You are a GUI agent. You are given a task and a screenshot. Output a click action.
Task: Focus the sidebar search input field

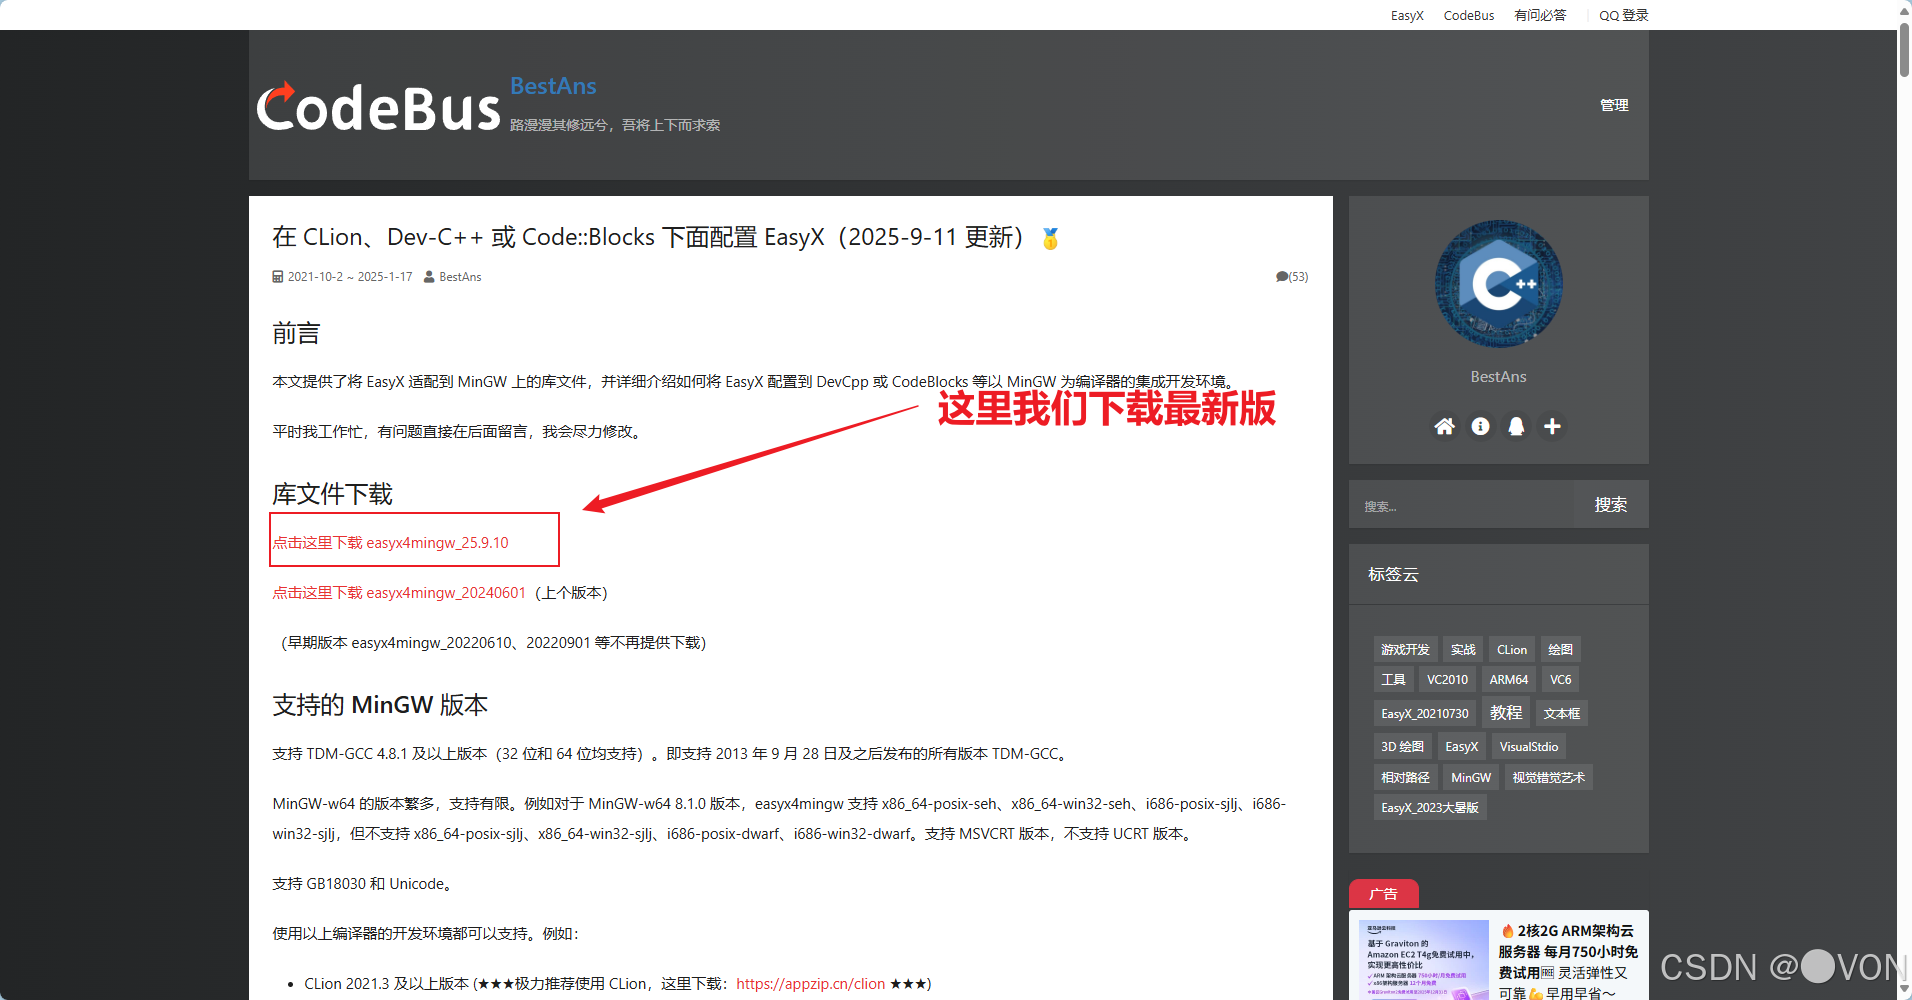click(x=1461, y=505)
